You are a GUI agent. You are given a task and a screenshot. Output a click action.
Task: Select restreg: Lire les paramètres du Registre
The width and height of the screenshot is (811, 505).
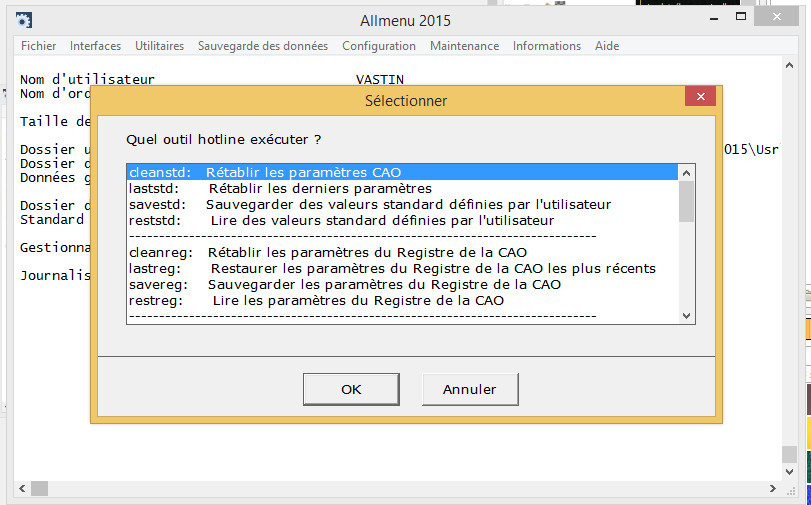click(402, 301)
